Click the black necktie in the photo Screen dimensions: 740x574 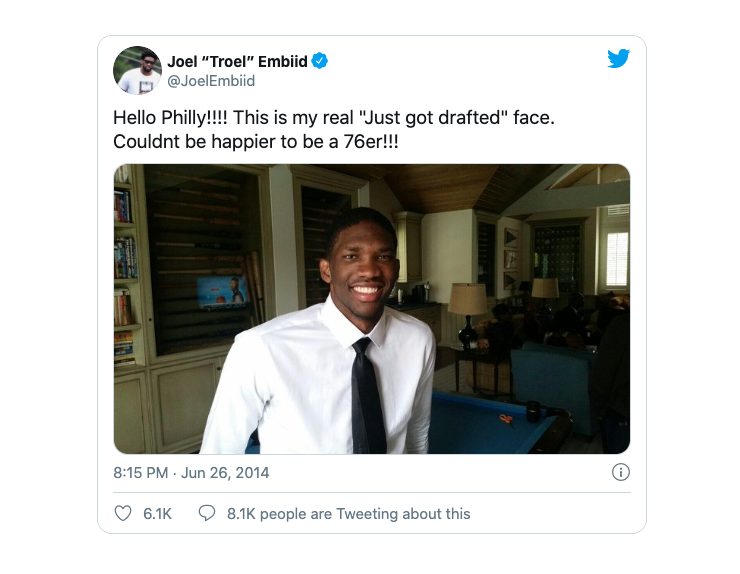tap(369, 396)
